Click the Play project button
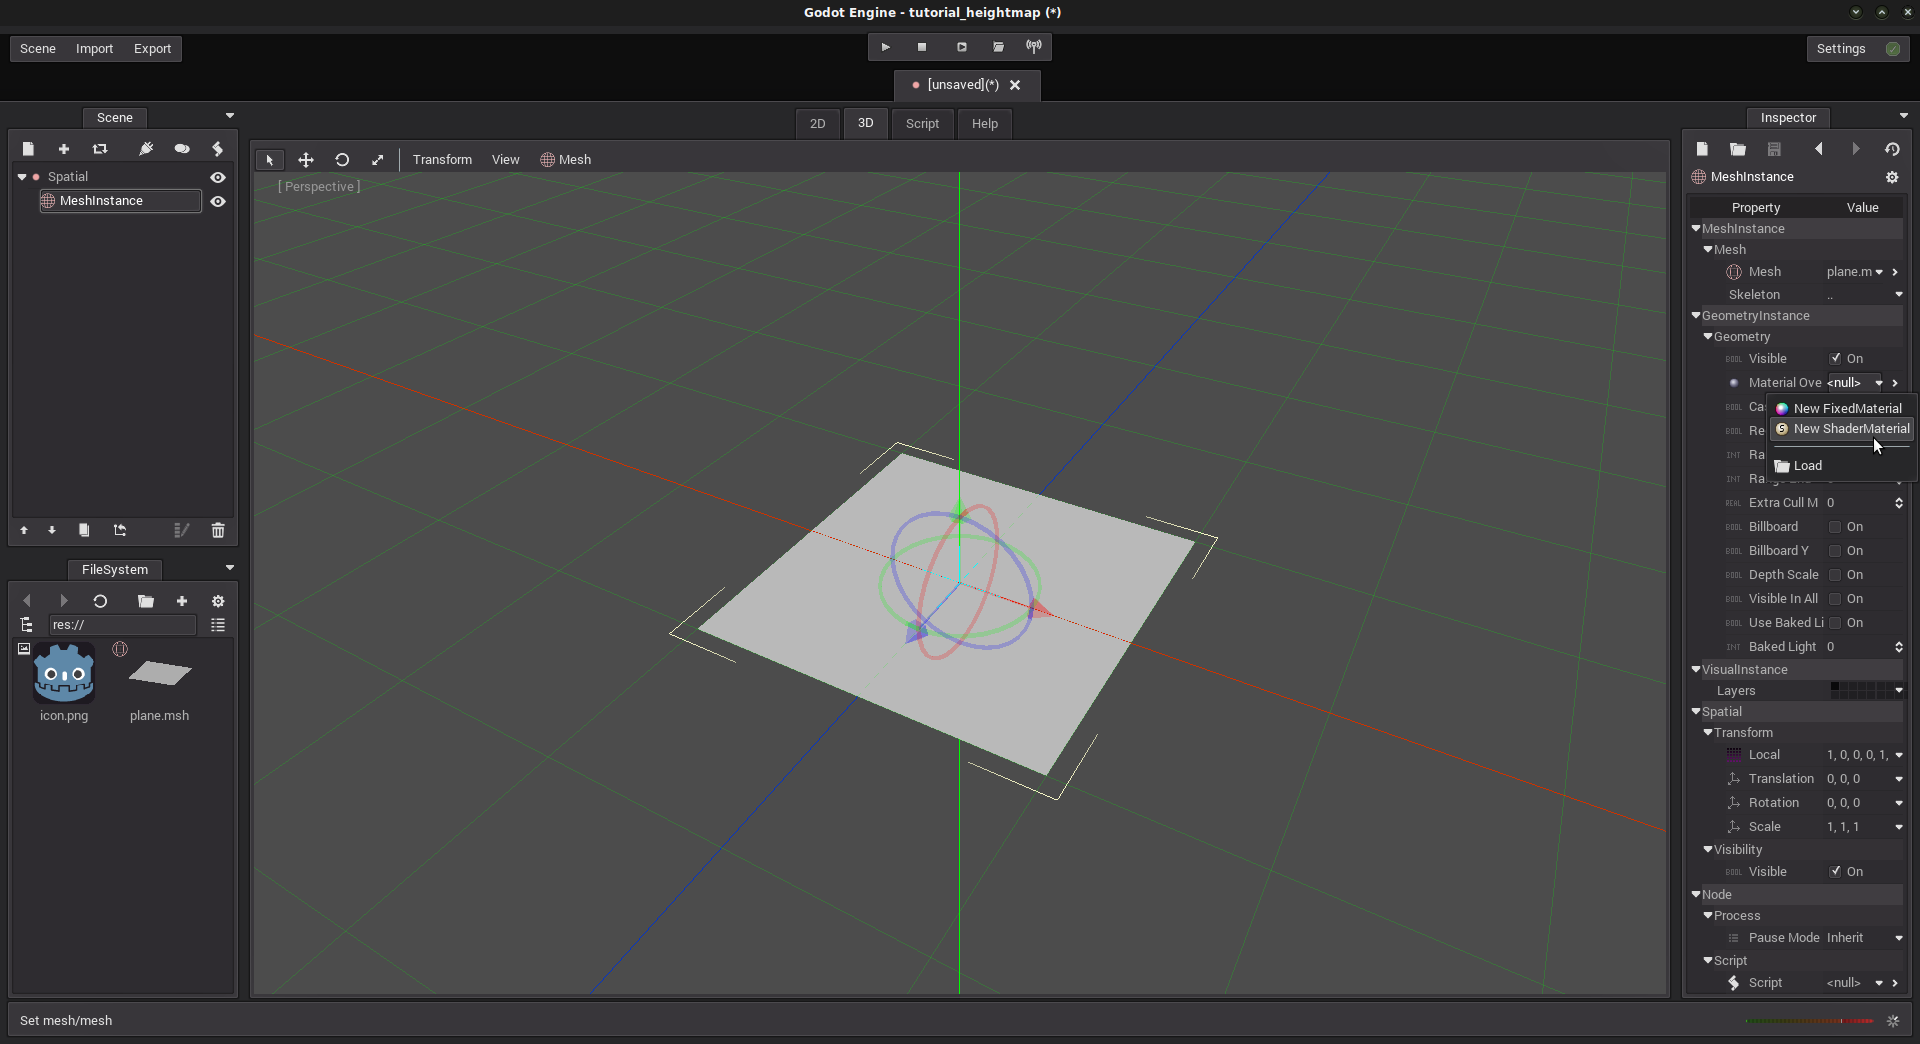 tap(885, 47)
